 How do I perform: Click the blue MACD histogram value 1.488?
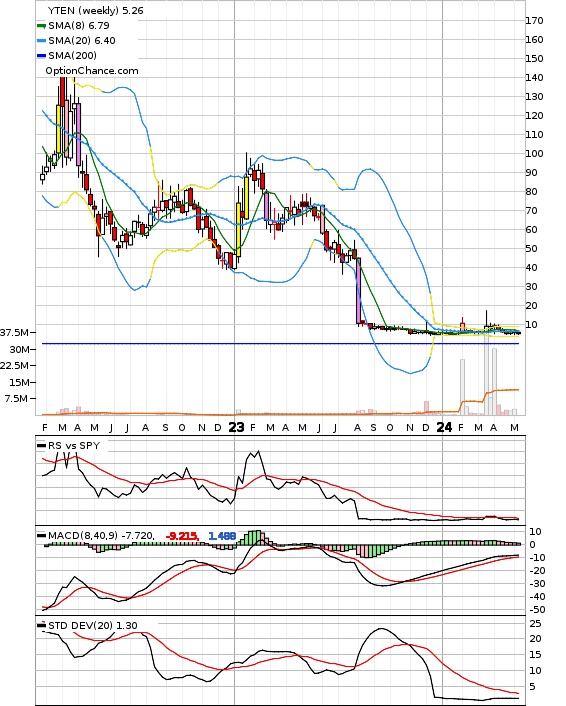click(x=222, y=536)
